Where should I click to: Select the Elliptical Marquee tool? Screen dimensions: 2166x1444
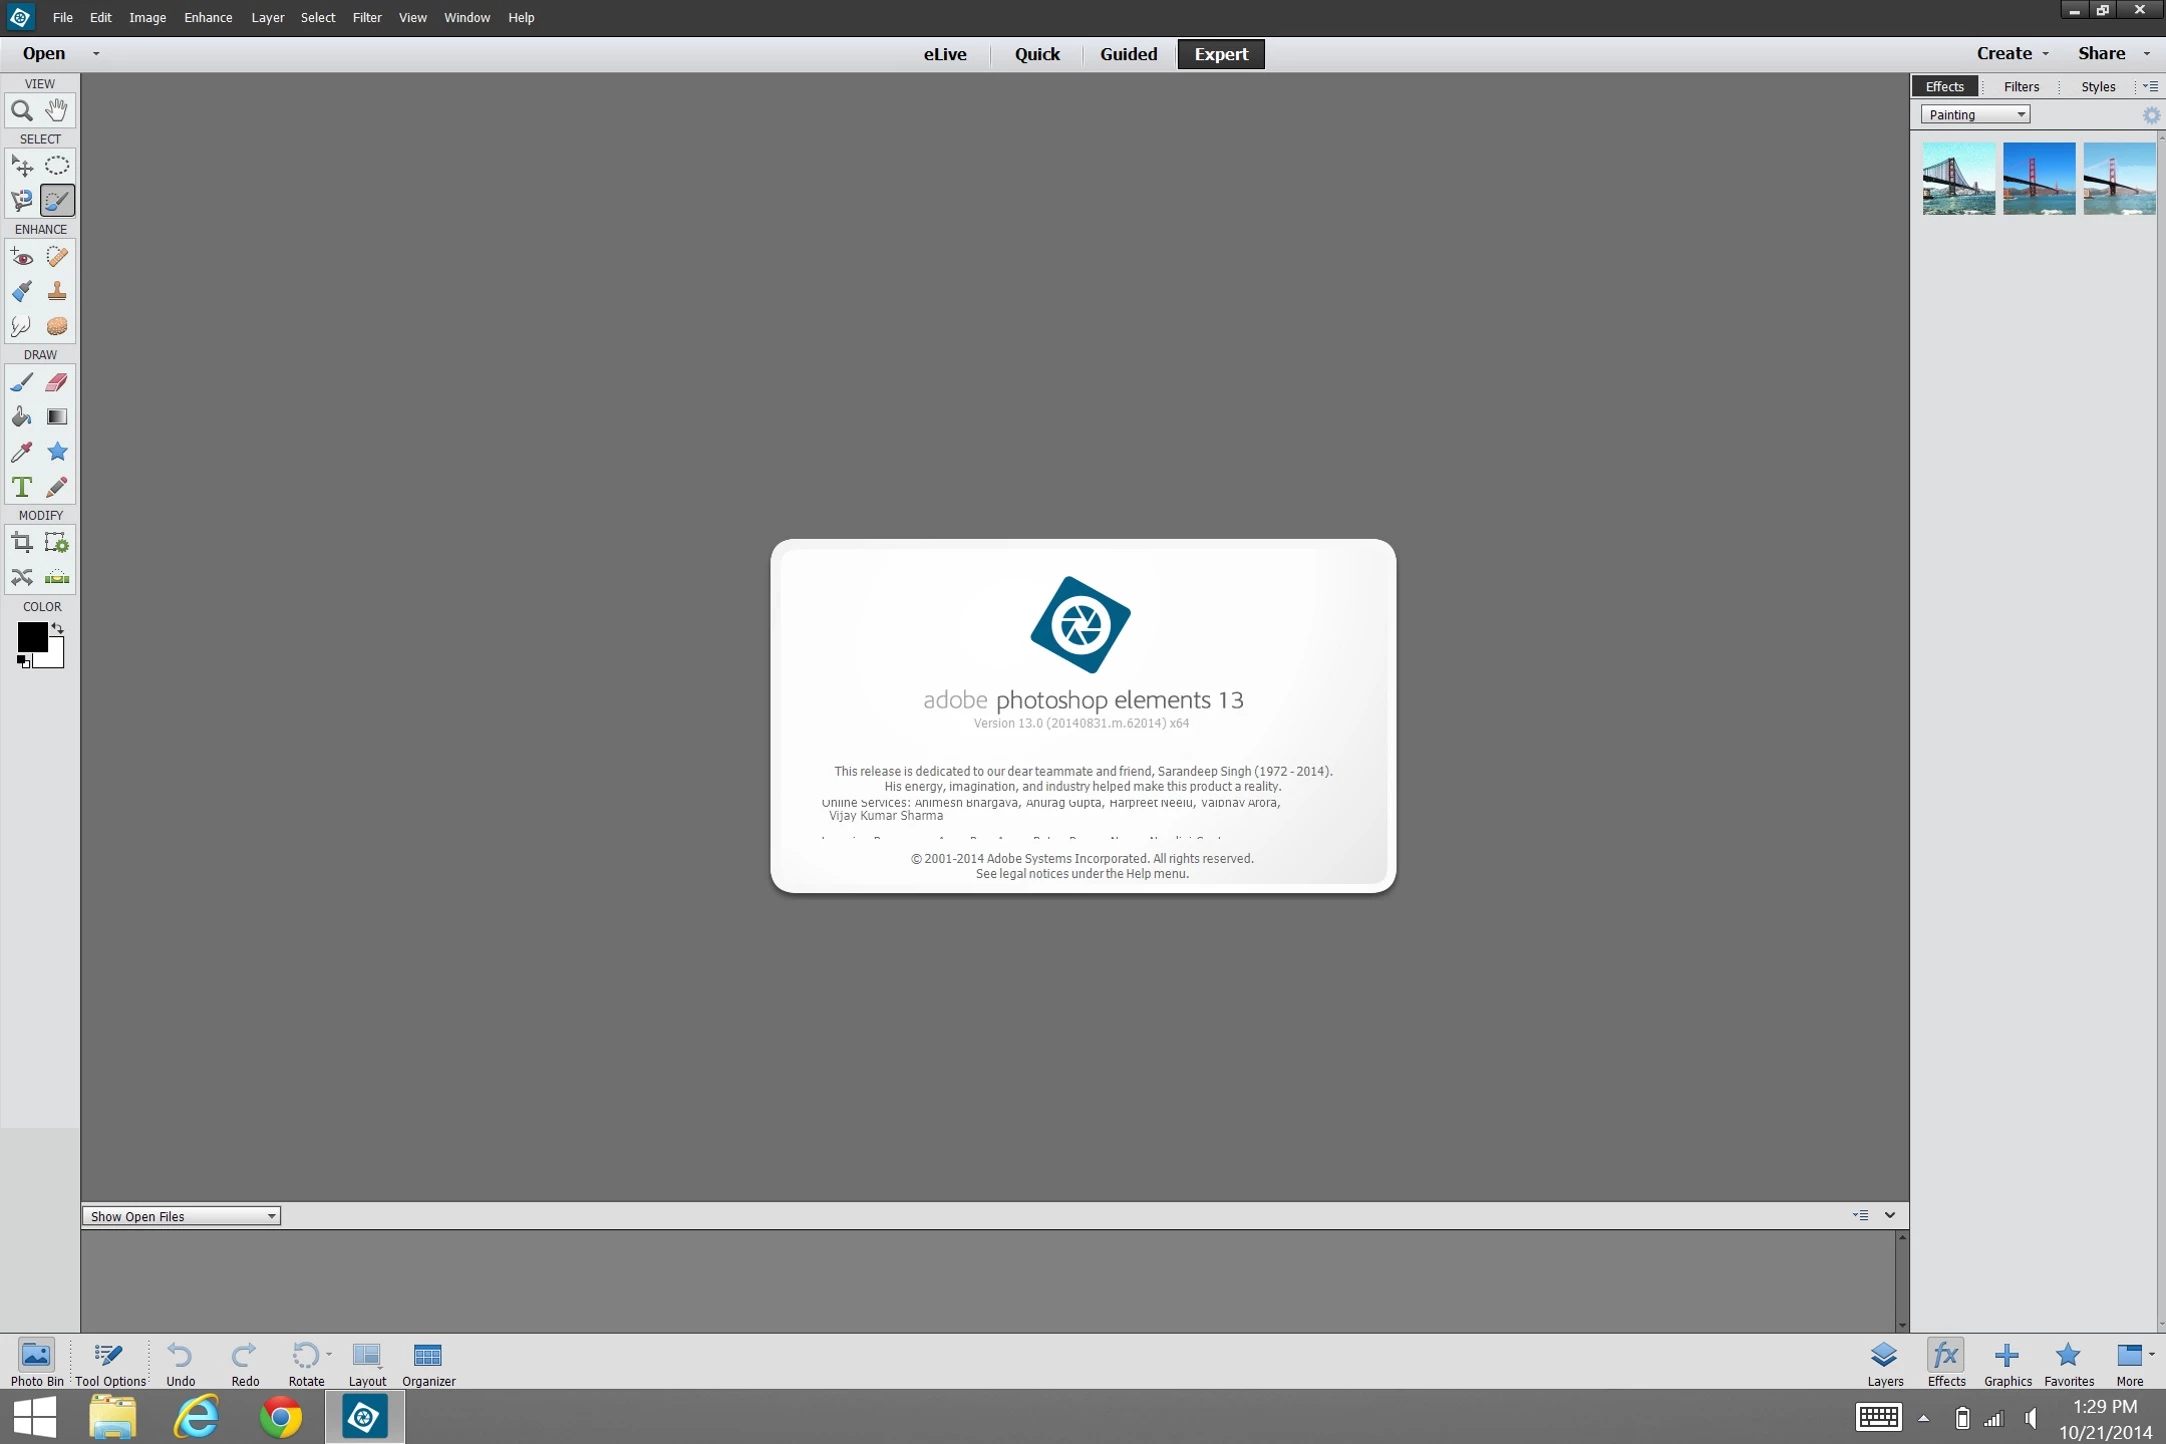[57, 166]
